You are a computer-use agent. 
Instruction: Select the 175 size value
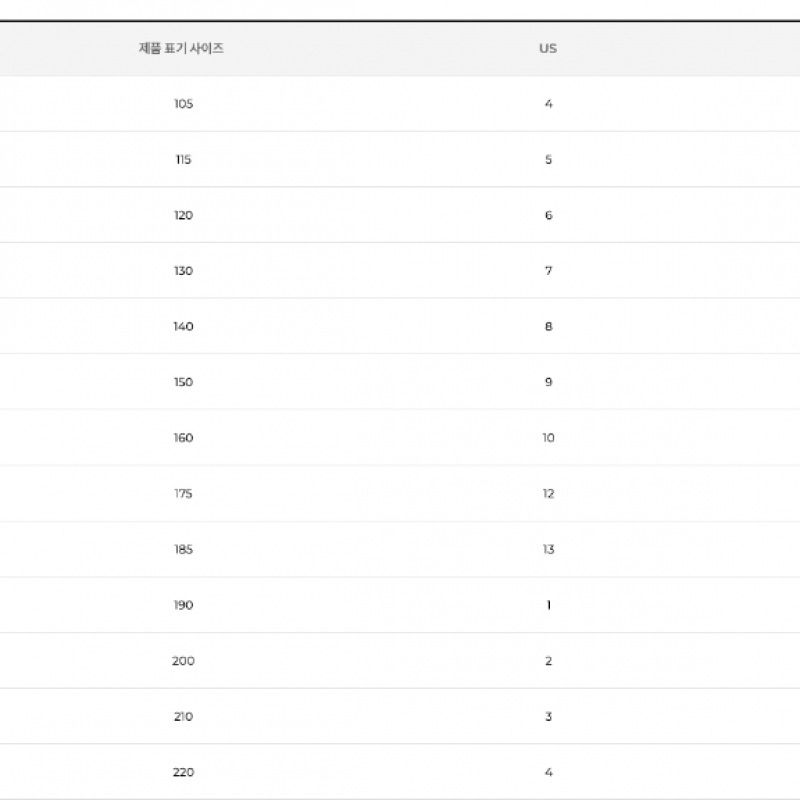tap(183, 494)
